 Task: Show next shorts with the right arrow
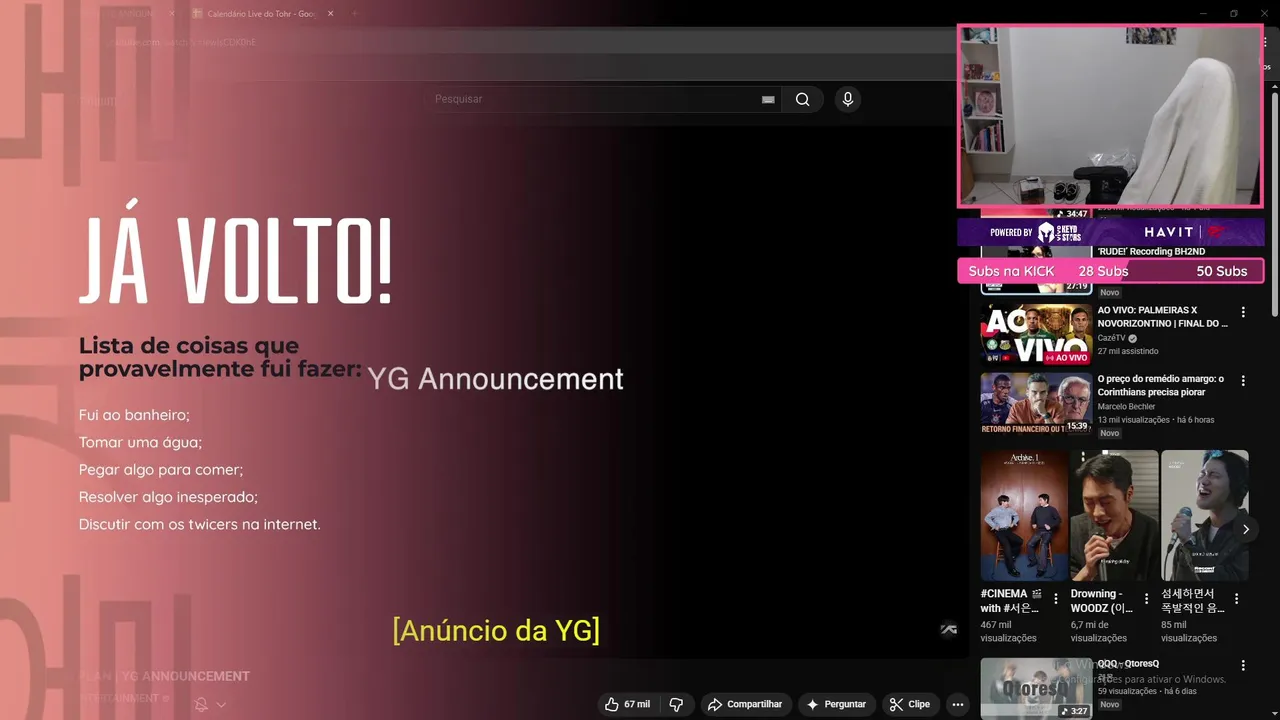click(1245, 529)
